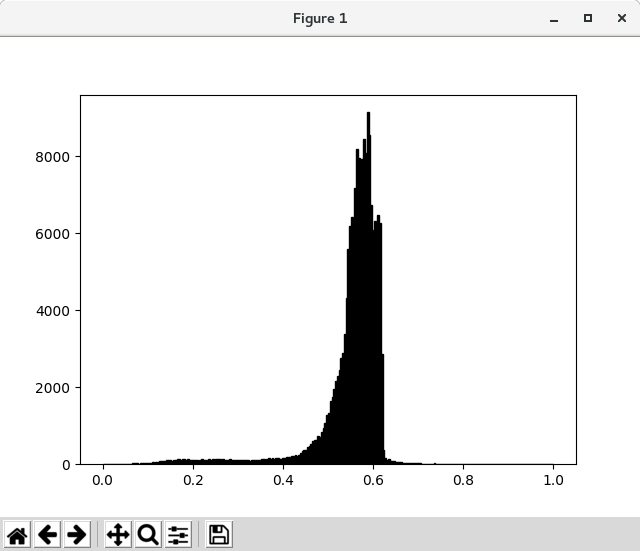Click the x-axis label "0.6"
This screenshot has height=551, width=640.
pos(373,480)
